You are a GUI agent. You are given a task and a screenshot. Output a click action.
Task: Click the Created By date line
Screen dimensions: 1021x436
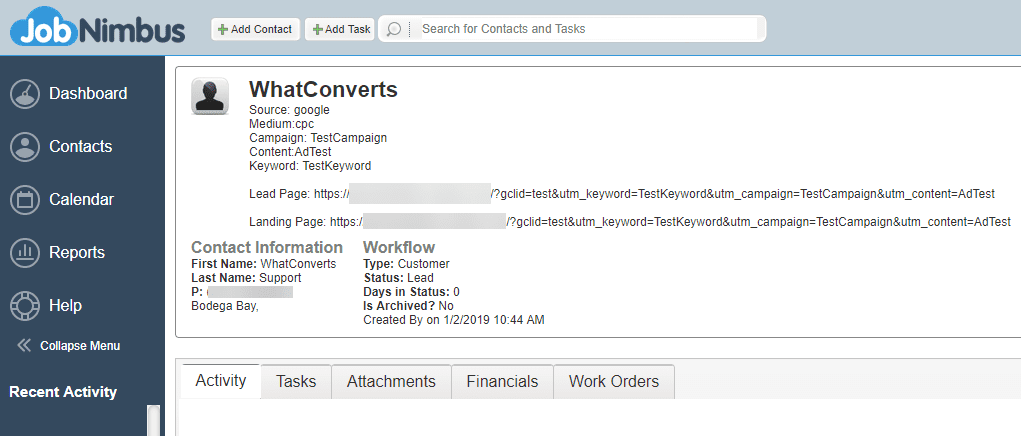pyautogui.click(x=454, y=320)
